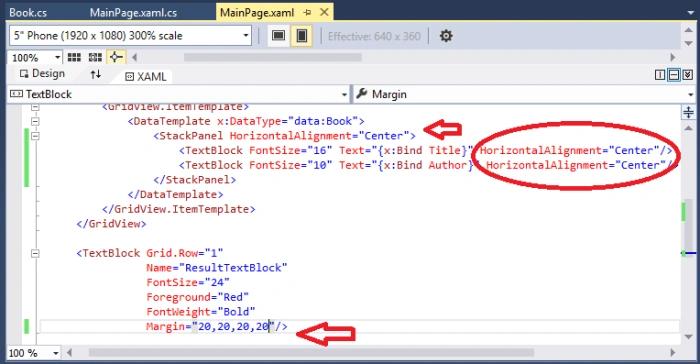This screenshot has width=700, height=364.
Task: Click the editor split handle icon
Action: 688,112
